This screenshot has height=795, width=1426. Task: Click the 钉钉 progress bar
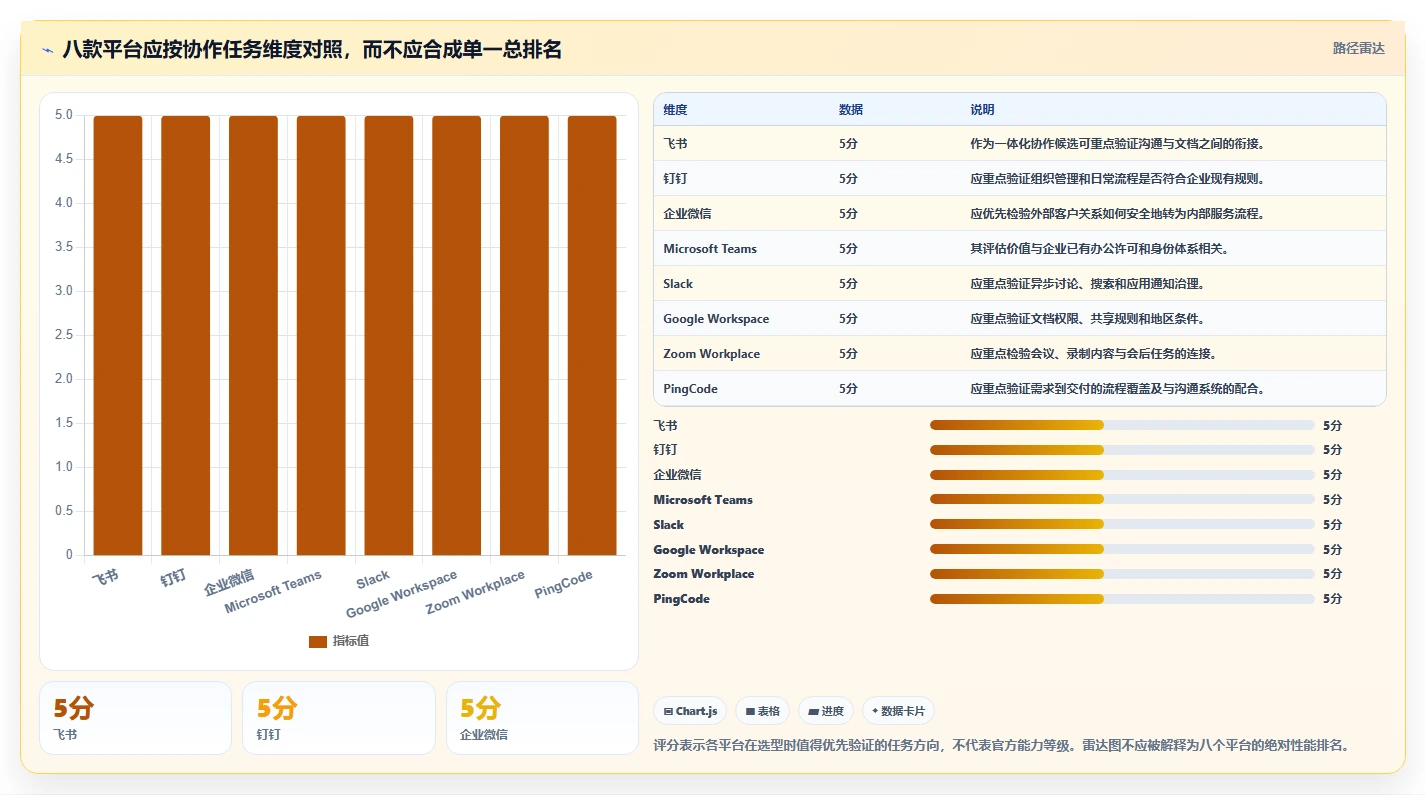[x=1122, y=450]
